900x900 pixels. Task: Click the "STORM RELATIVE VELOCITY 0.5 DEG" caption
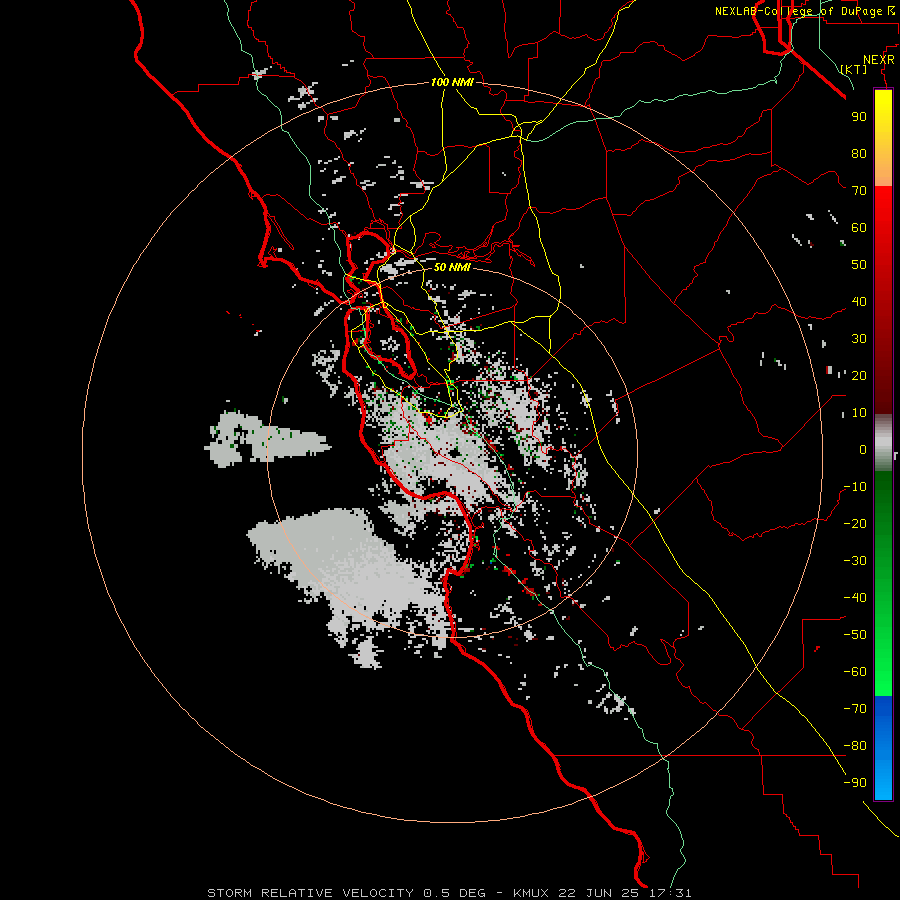(x=346, y=893)
